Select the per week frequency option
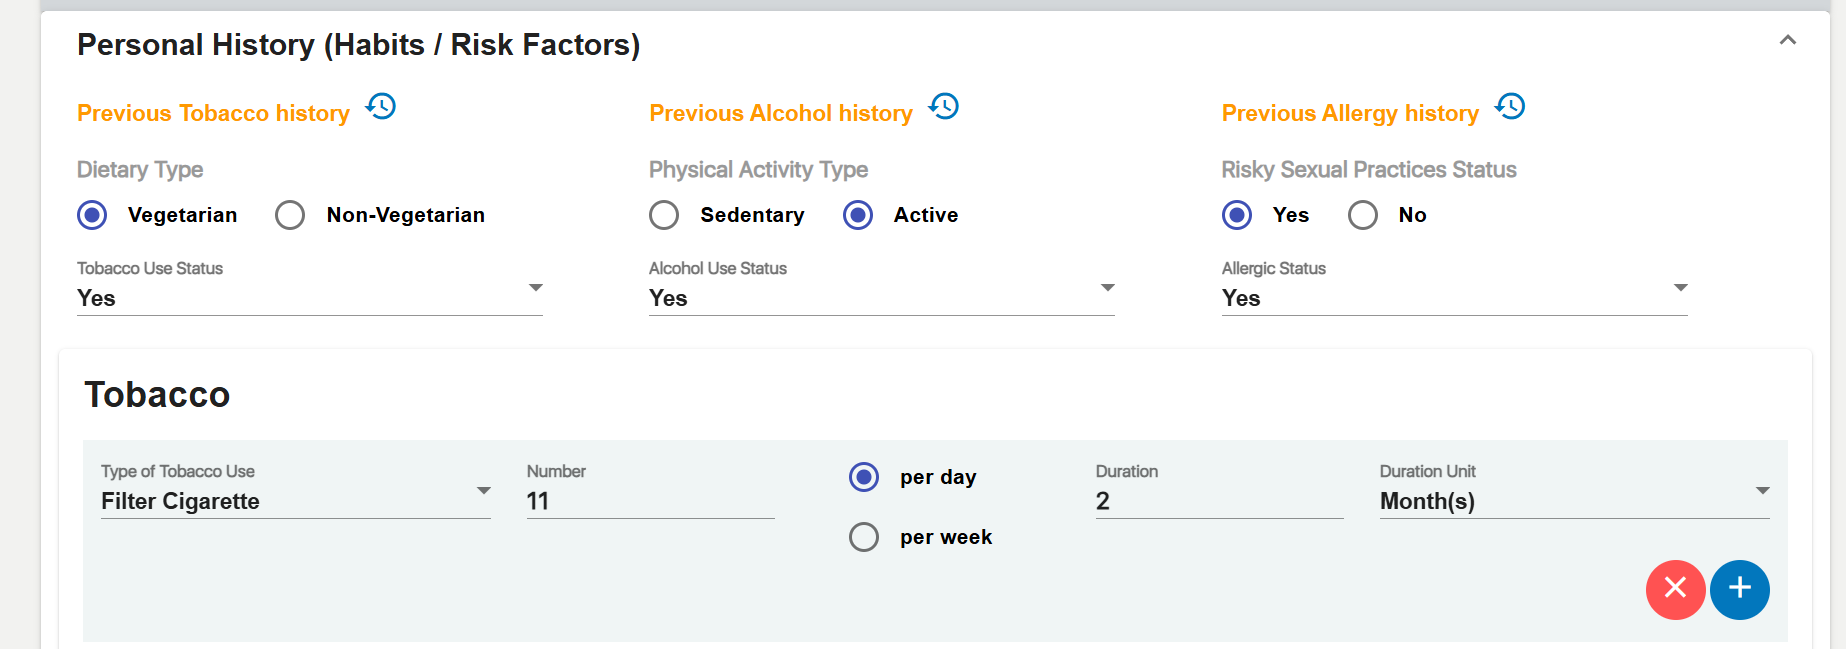This screenshot has width=1846, height=649. point(864,537)
